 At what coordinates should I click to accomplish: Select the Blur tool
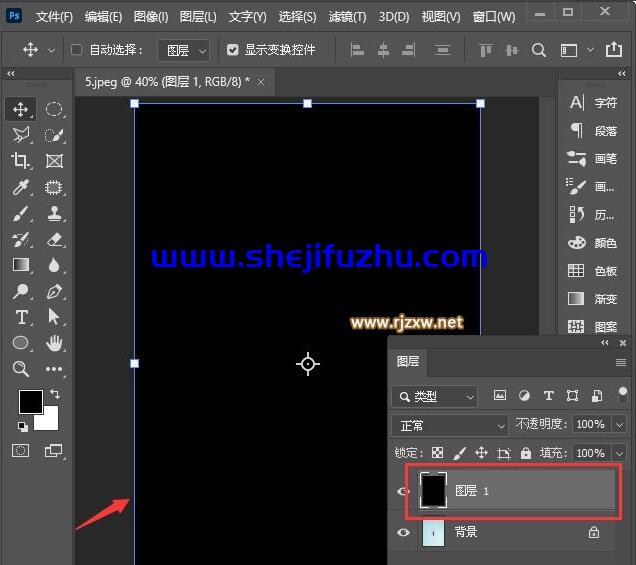pyautogui.click(x=54, y=265)
